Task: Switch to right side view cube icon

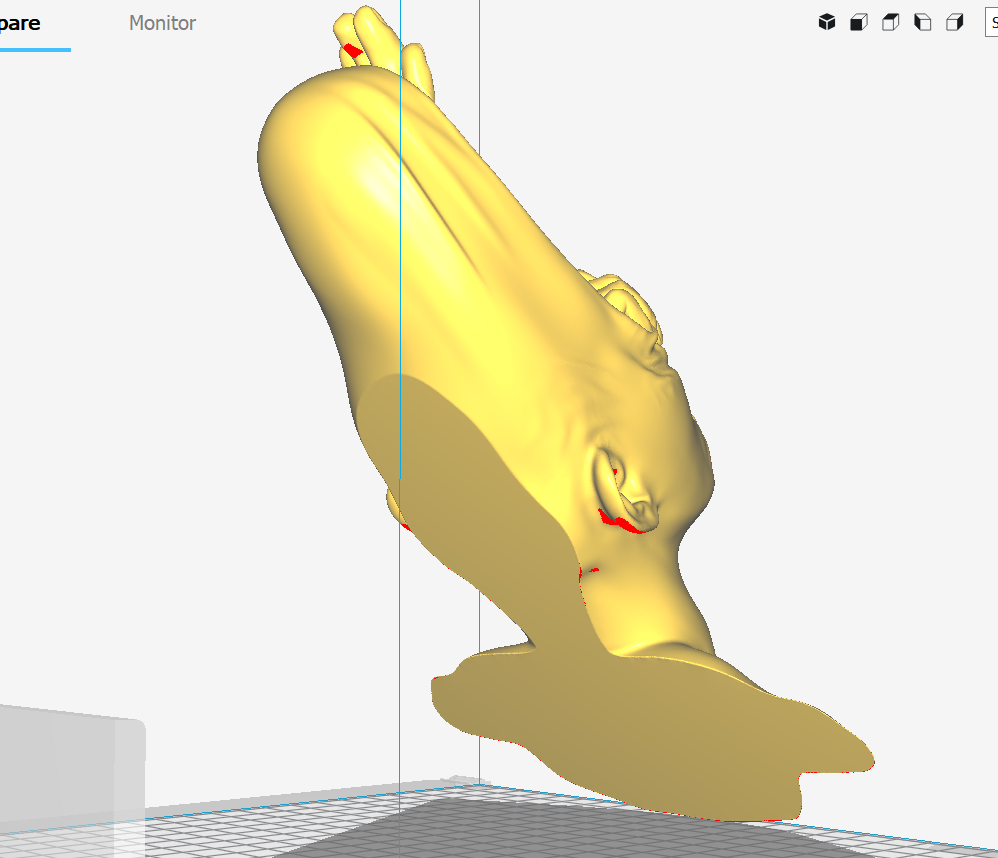Action: [x=954, y=23]
